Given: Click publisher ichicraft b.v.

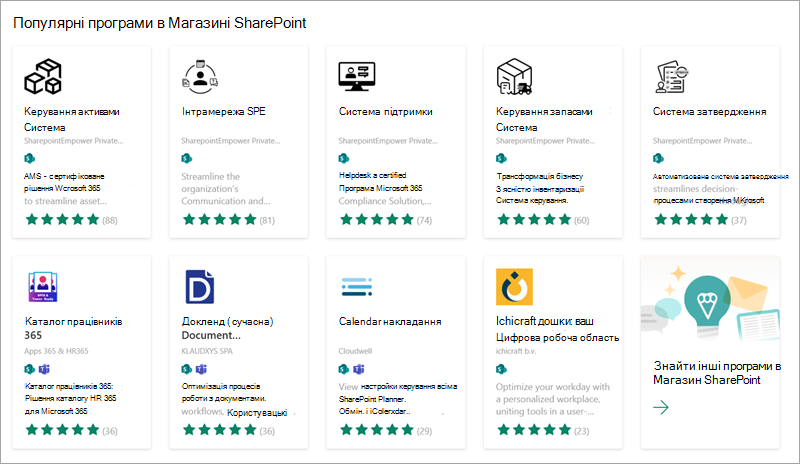Looking at the screenshot, I should pyautogui.click(x=516, y=351).
